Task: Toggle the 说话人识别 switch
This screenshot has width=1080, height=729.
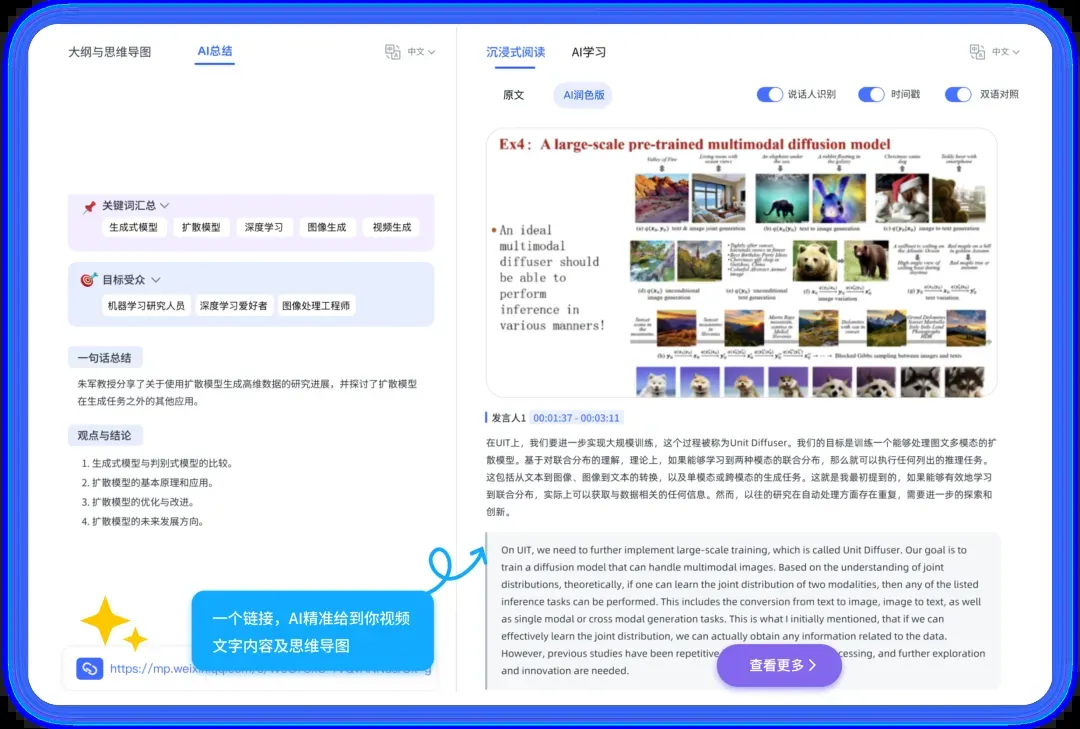Action: coord(769,94)
